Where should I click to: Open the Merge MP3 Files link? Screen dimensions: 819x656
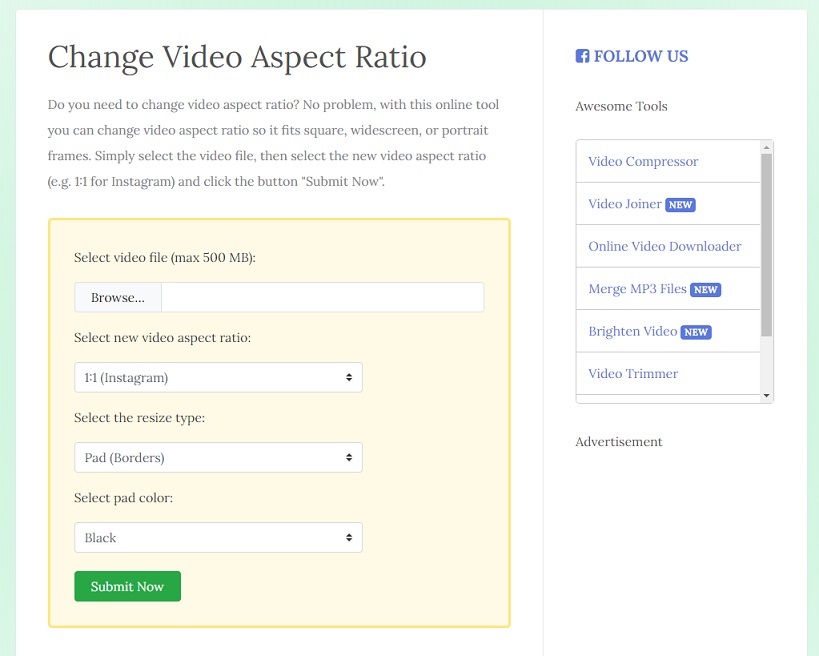(637, 289)
